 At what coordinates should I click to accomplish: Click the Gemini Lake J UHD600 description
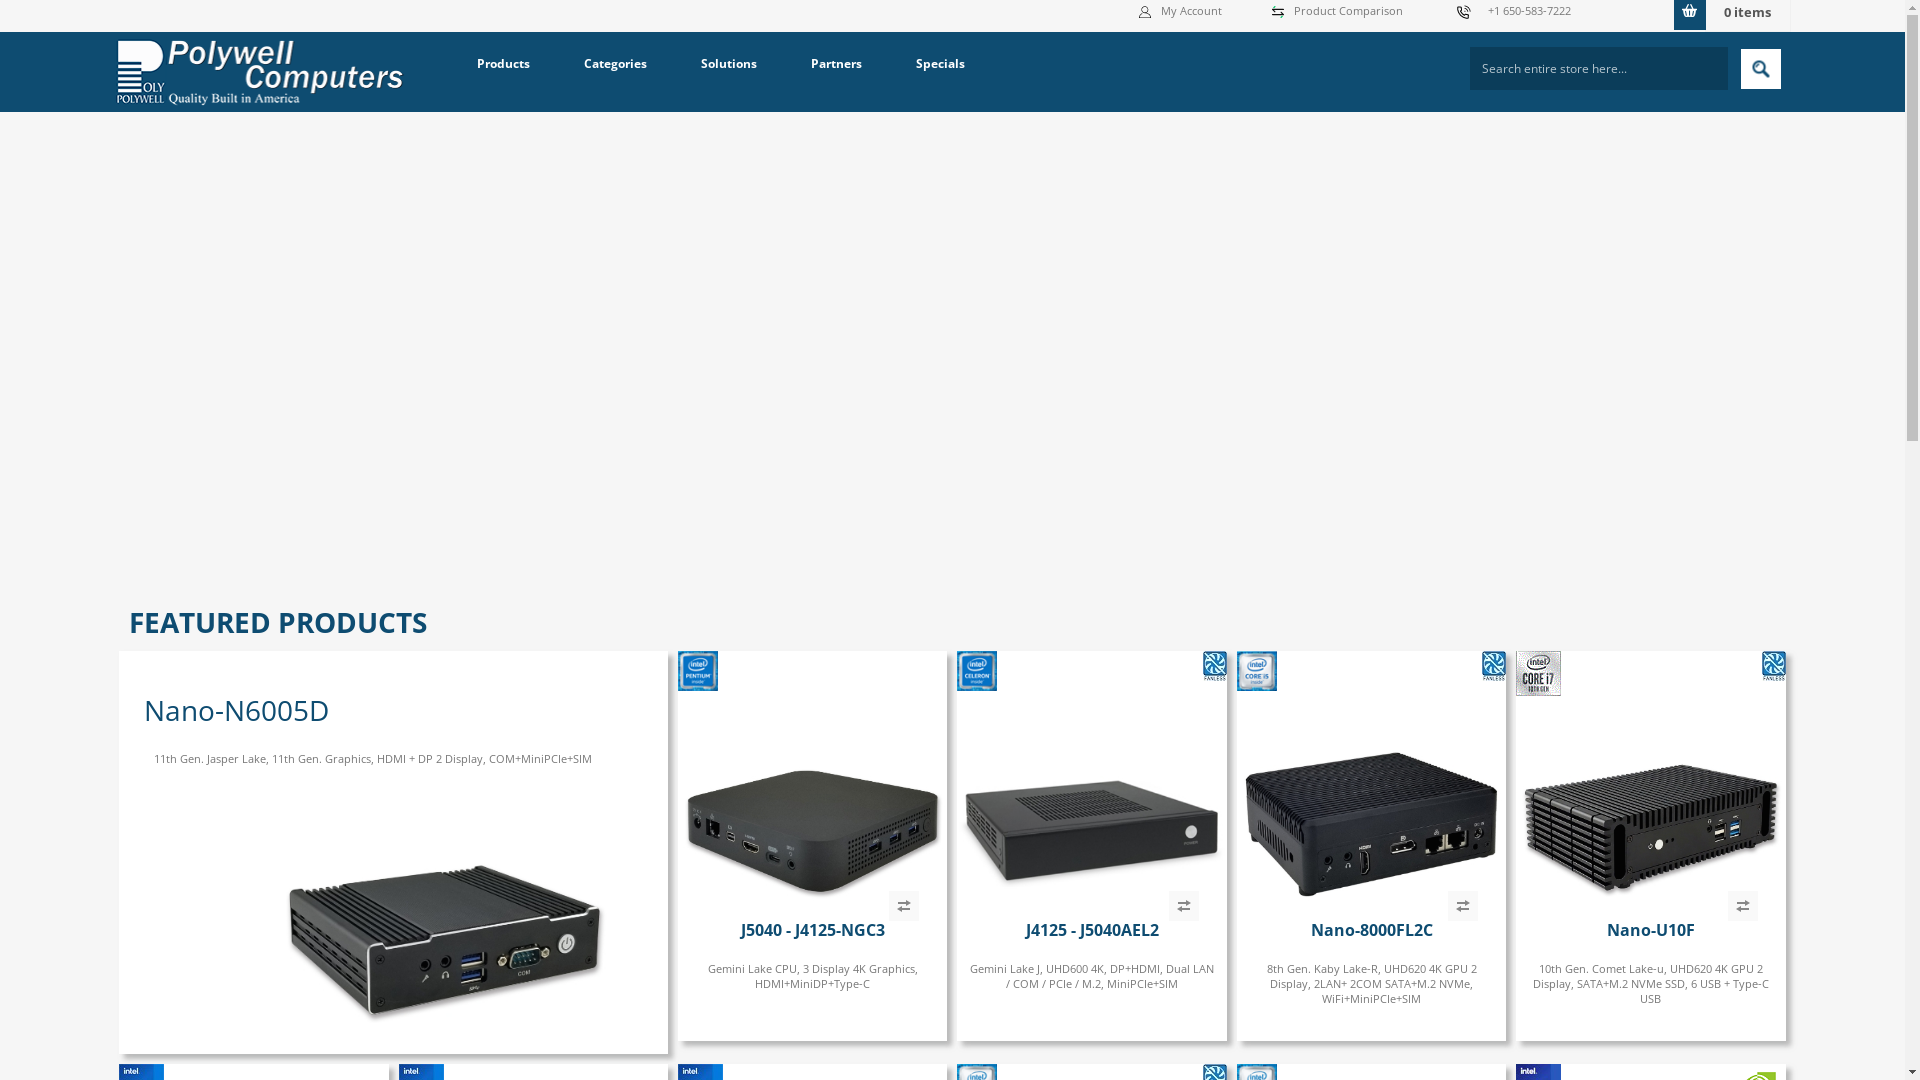click(1092, 976)
